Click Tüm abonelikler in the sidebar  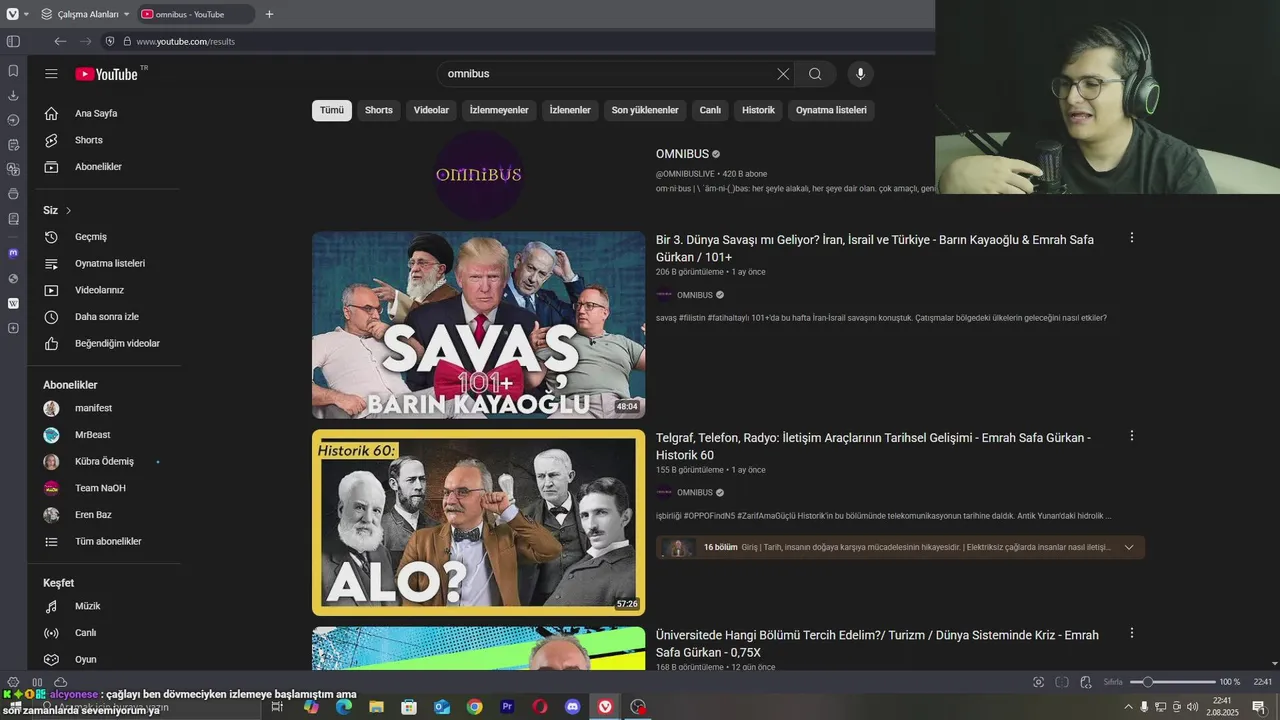tap(108, 541)
